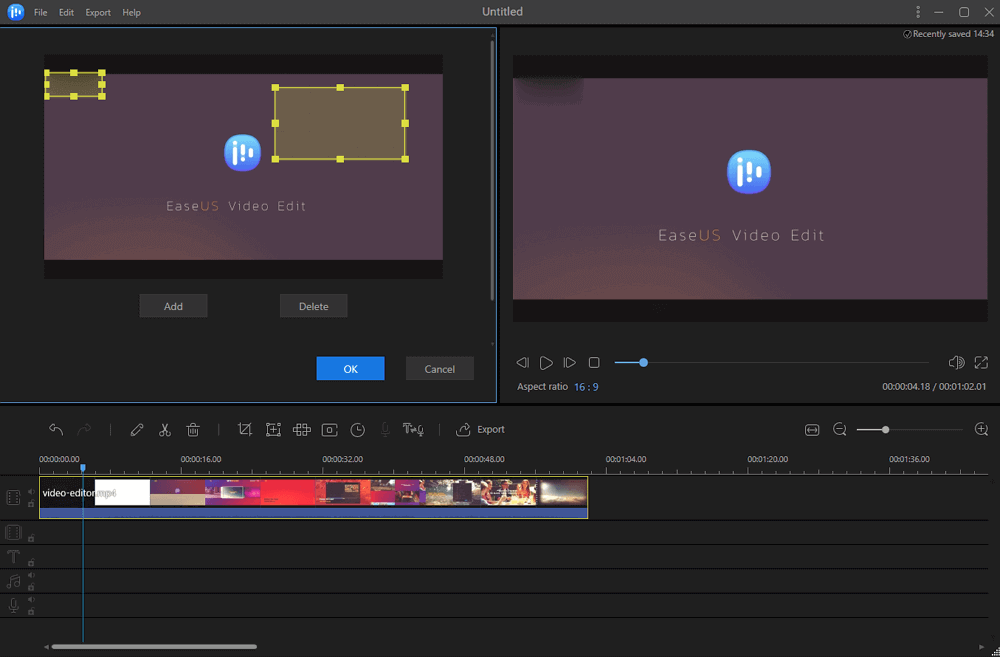Zoom in the timeline with plus magnifier
This screenshot has height=657, width=1000.
point(982,429)
